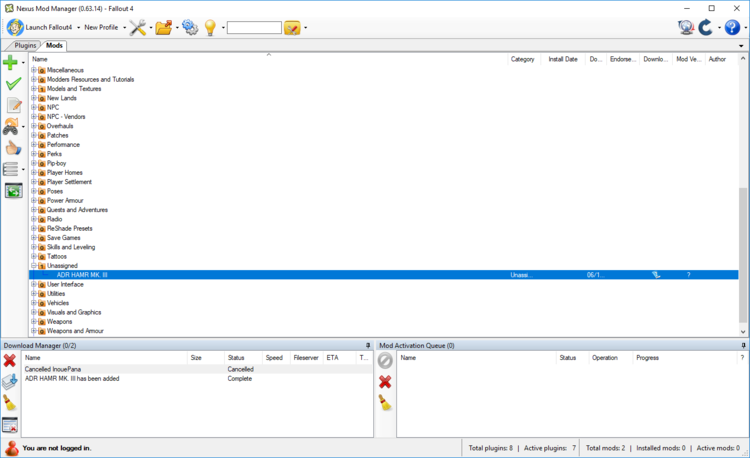Click the globe webcam icon in toolbar

tap(686, 27)
